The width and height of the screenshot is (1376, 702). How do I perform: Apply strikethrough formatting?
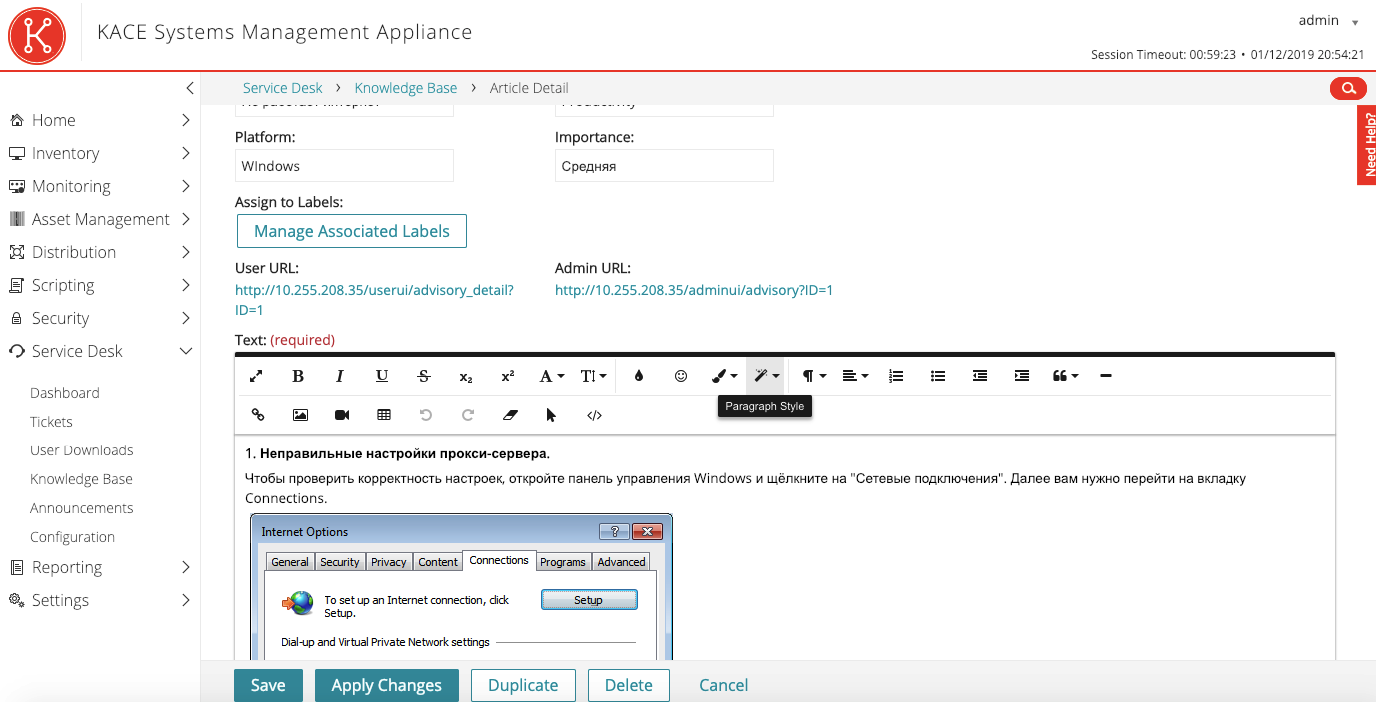424,376
